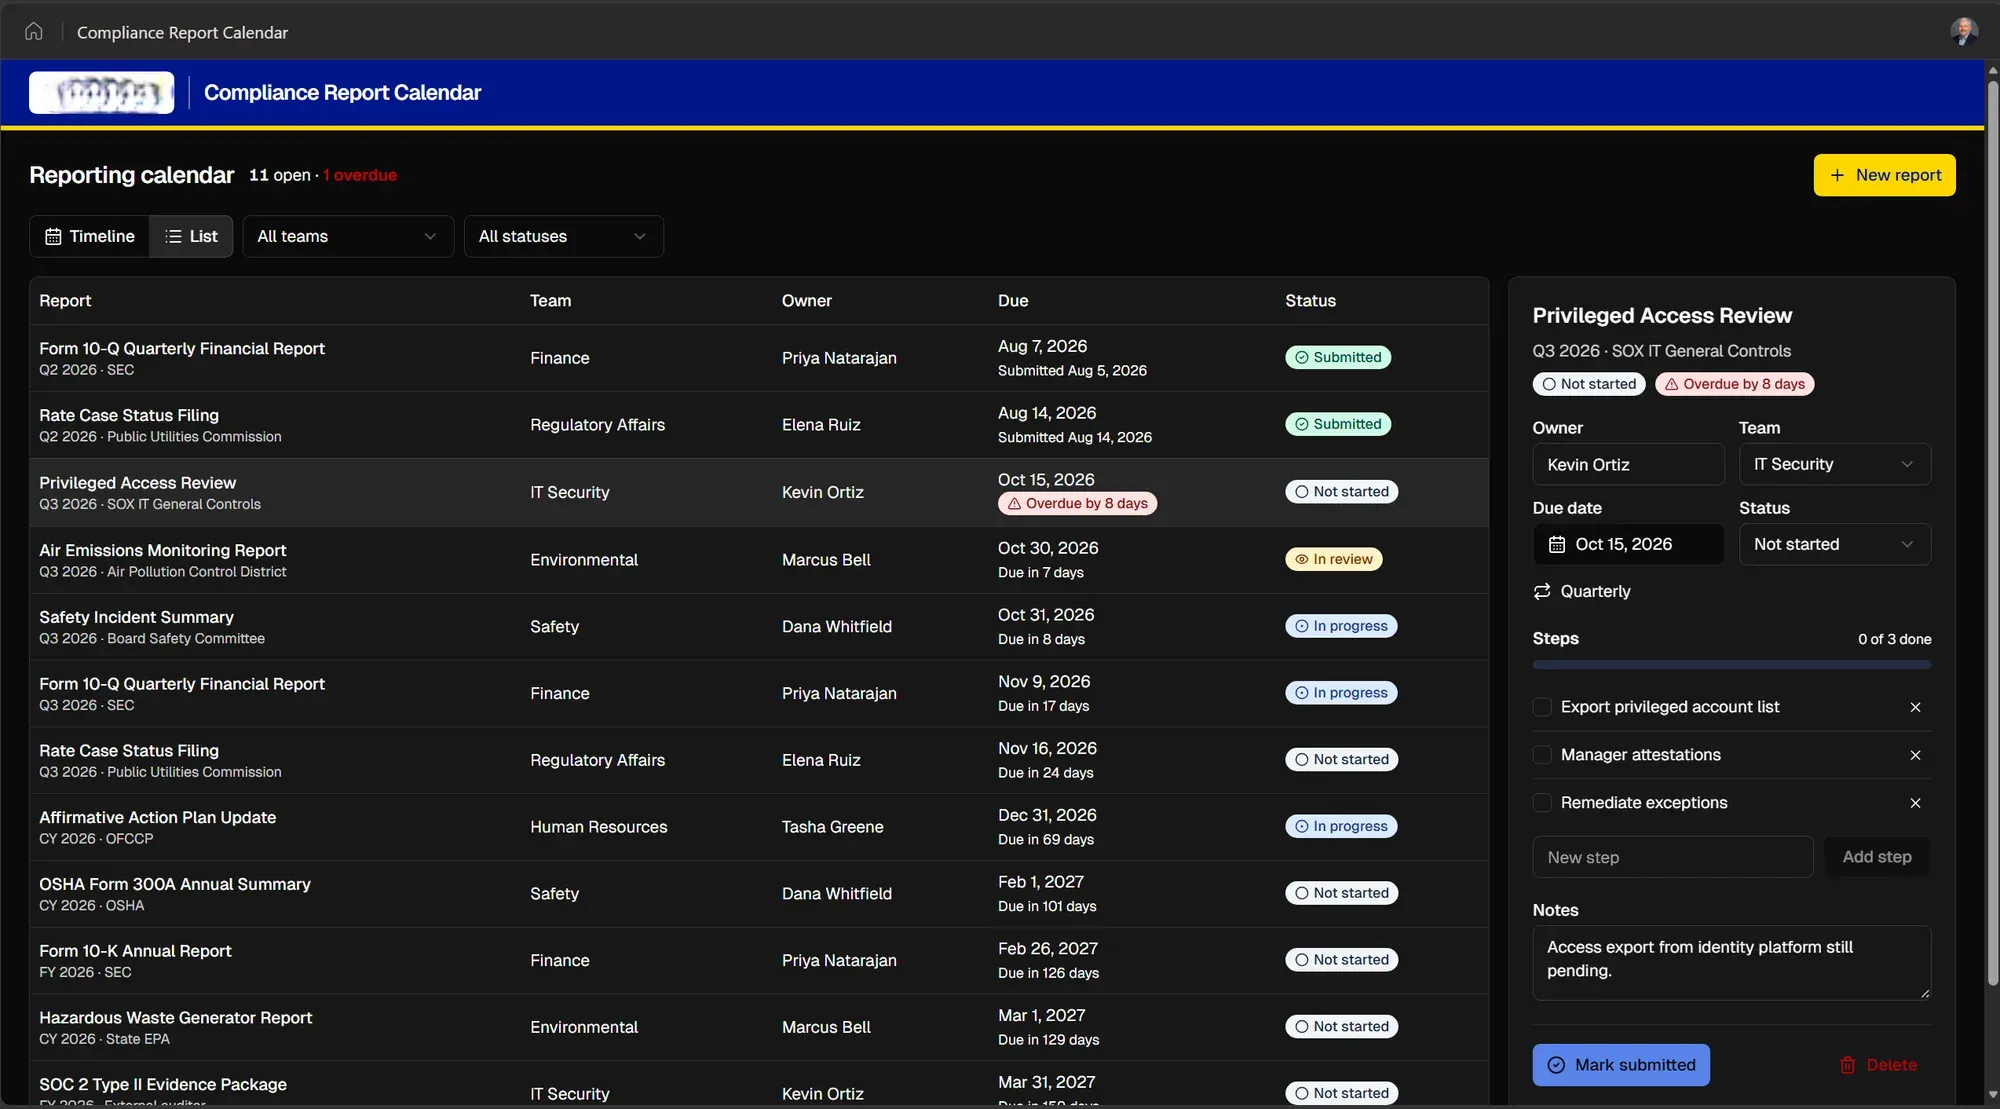Switch to Timeline view
The height and width of the screenshot is (1109, 2000).
point(89,236)
